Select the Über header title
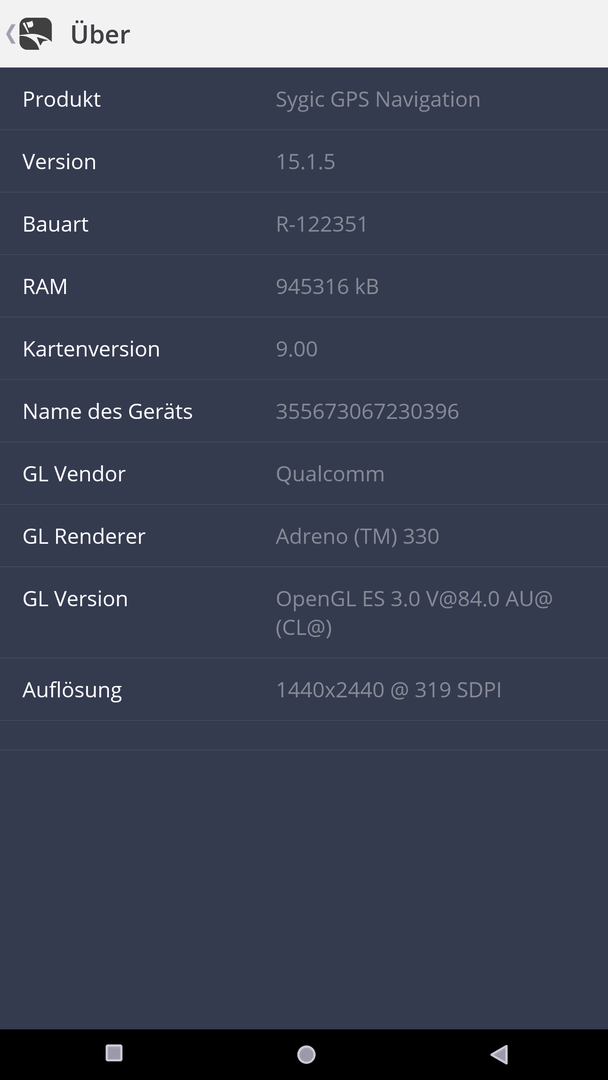Screen dimensions: 608x1080 point(100,34)
